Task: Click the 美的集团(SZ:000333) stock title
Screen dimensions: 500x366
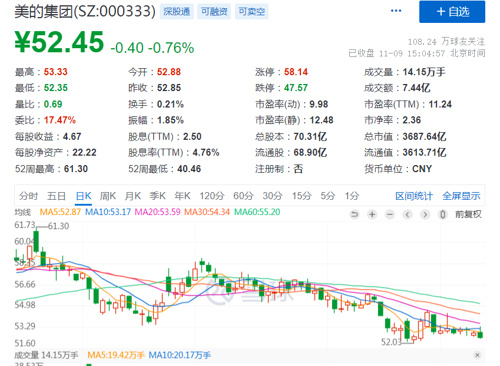Action: [85, 12]
